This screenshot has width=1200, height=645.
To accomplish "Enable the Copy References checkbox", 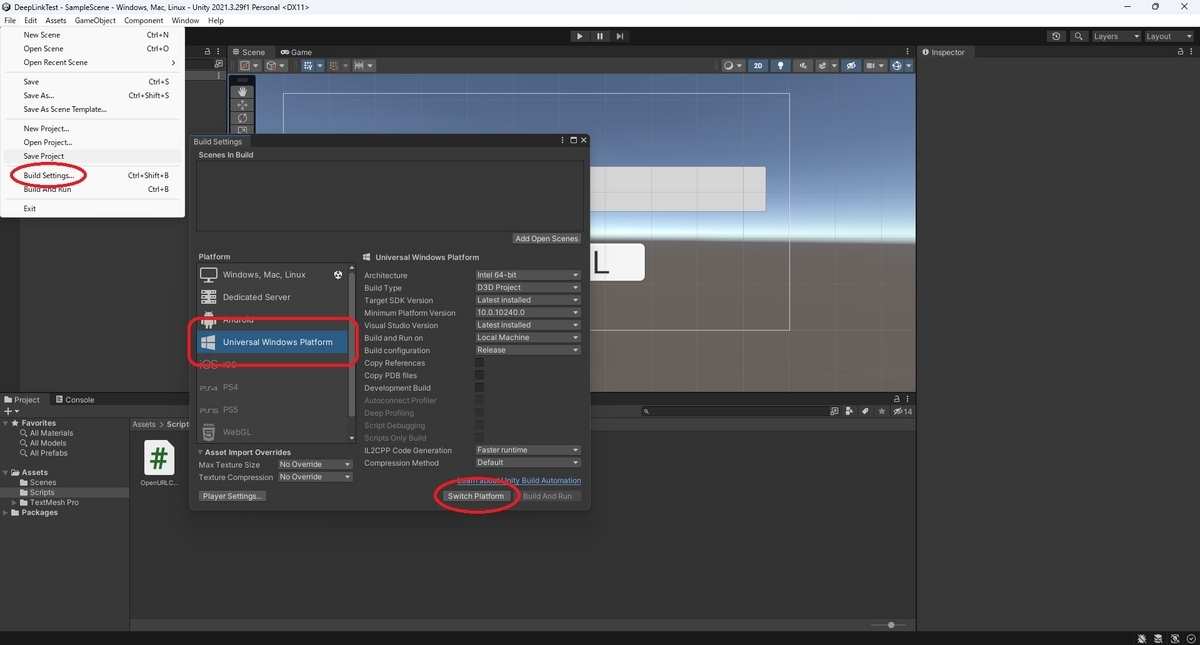I will pos(479,363).
